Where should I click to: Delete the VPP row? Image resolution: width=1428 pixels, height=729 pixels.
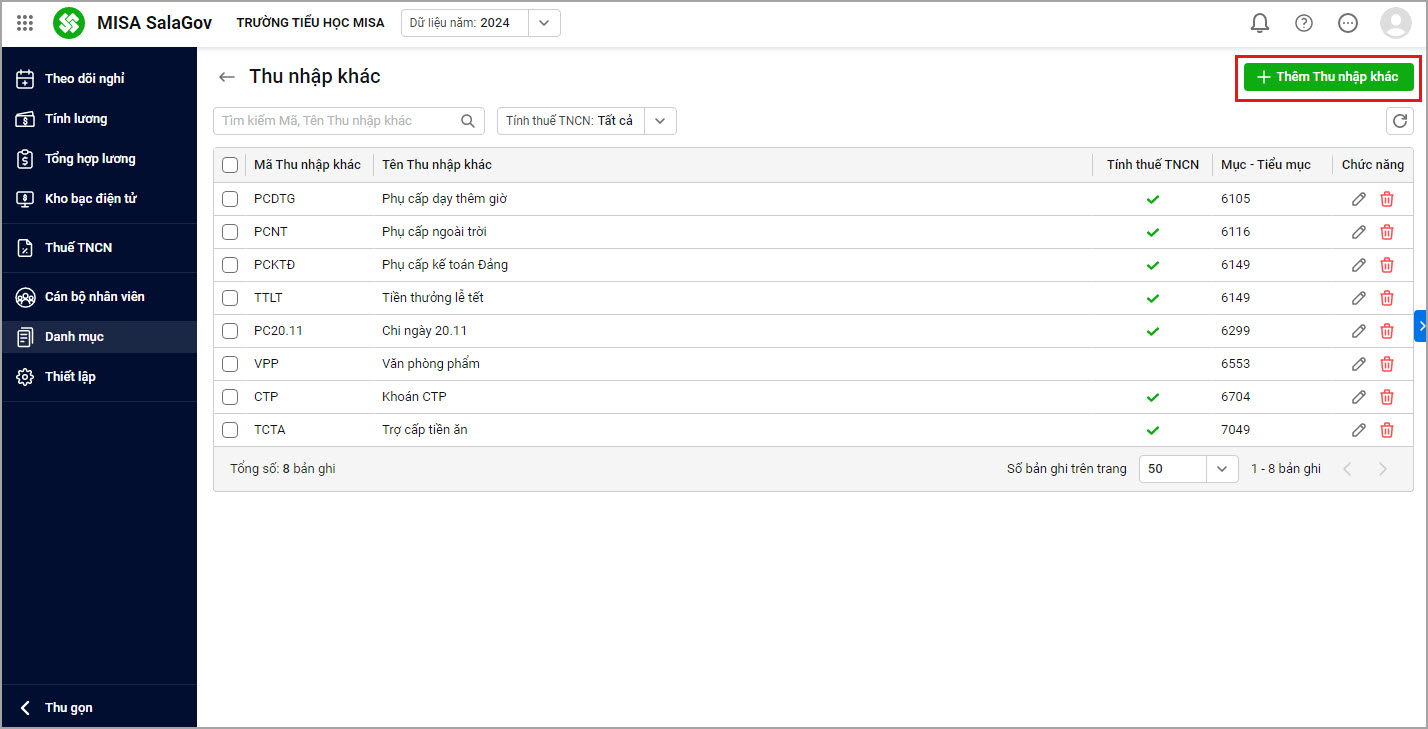(x=1387, y=364)
